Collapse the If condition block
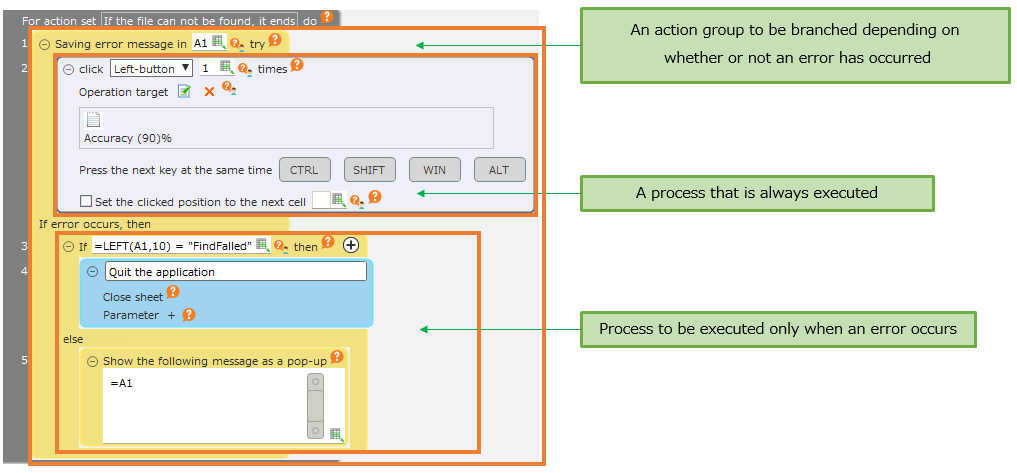Viewport: 1017px width, 473px height. tap(68, 246)
